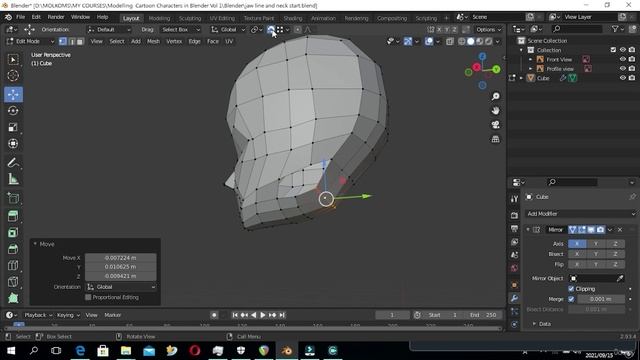
Task: Enable Mirror Axis Y button
Action: pos(596,244)
